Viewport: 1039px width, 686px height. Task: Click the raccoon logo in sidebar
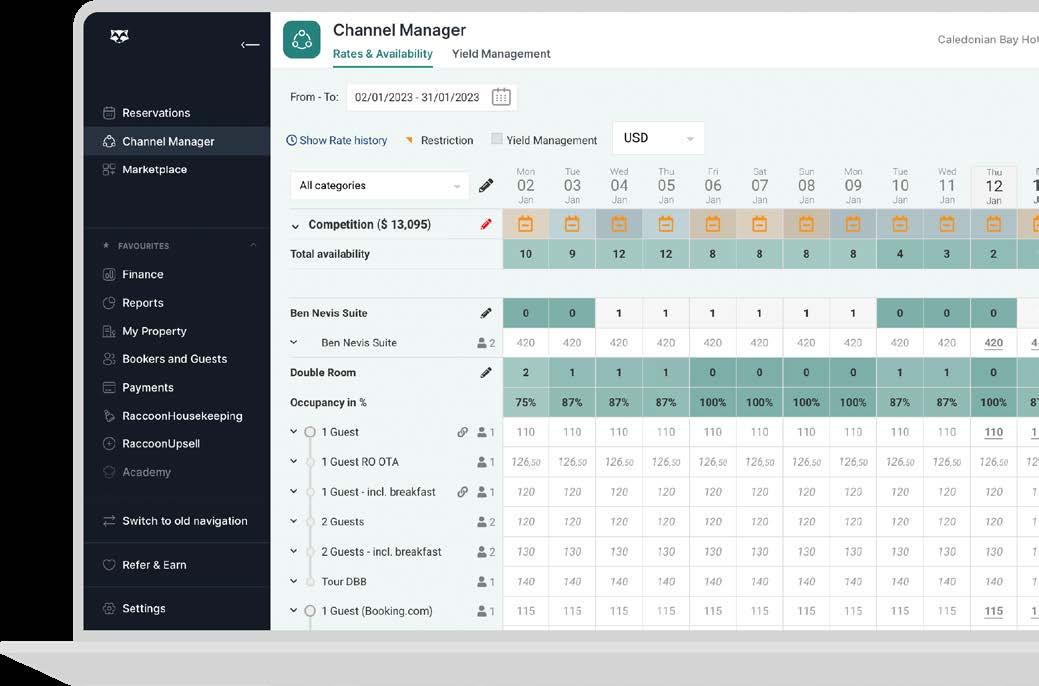point(119,36)
